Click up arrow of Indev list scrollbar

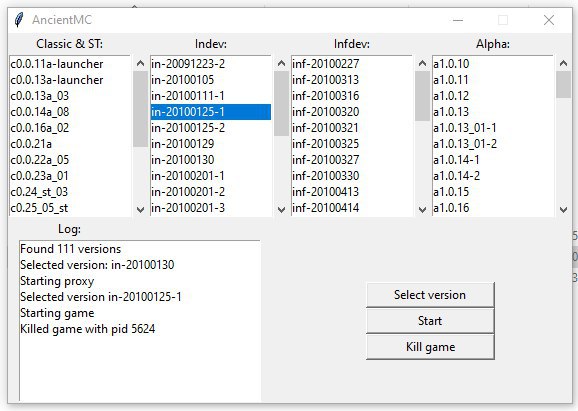281,63
